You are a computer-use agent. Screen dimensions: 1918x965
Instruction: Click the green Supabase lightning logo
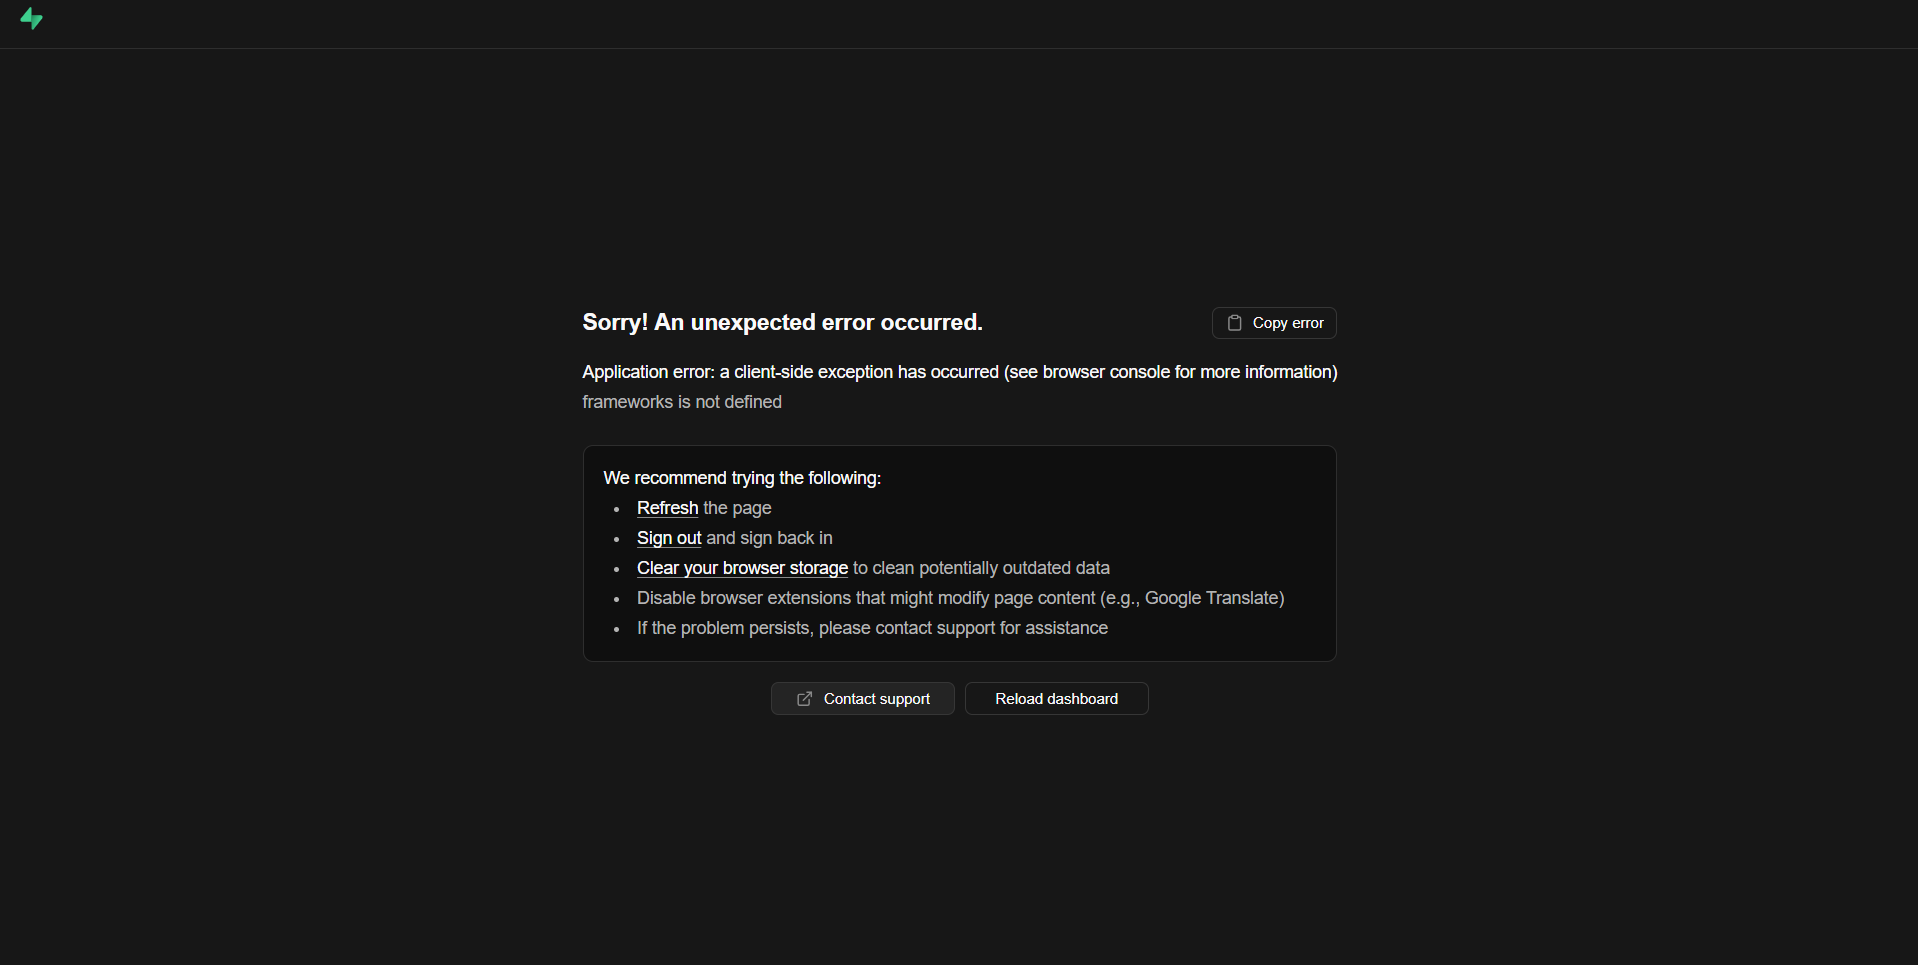click(x=32, y=18)
